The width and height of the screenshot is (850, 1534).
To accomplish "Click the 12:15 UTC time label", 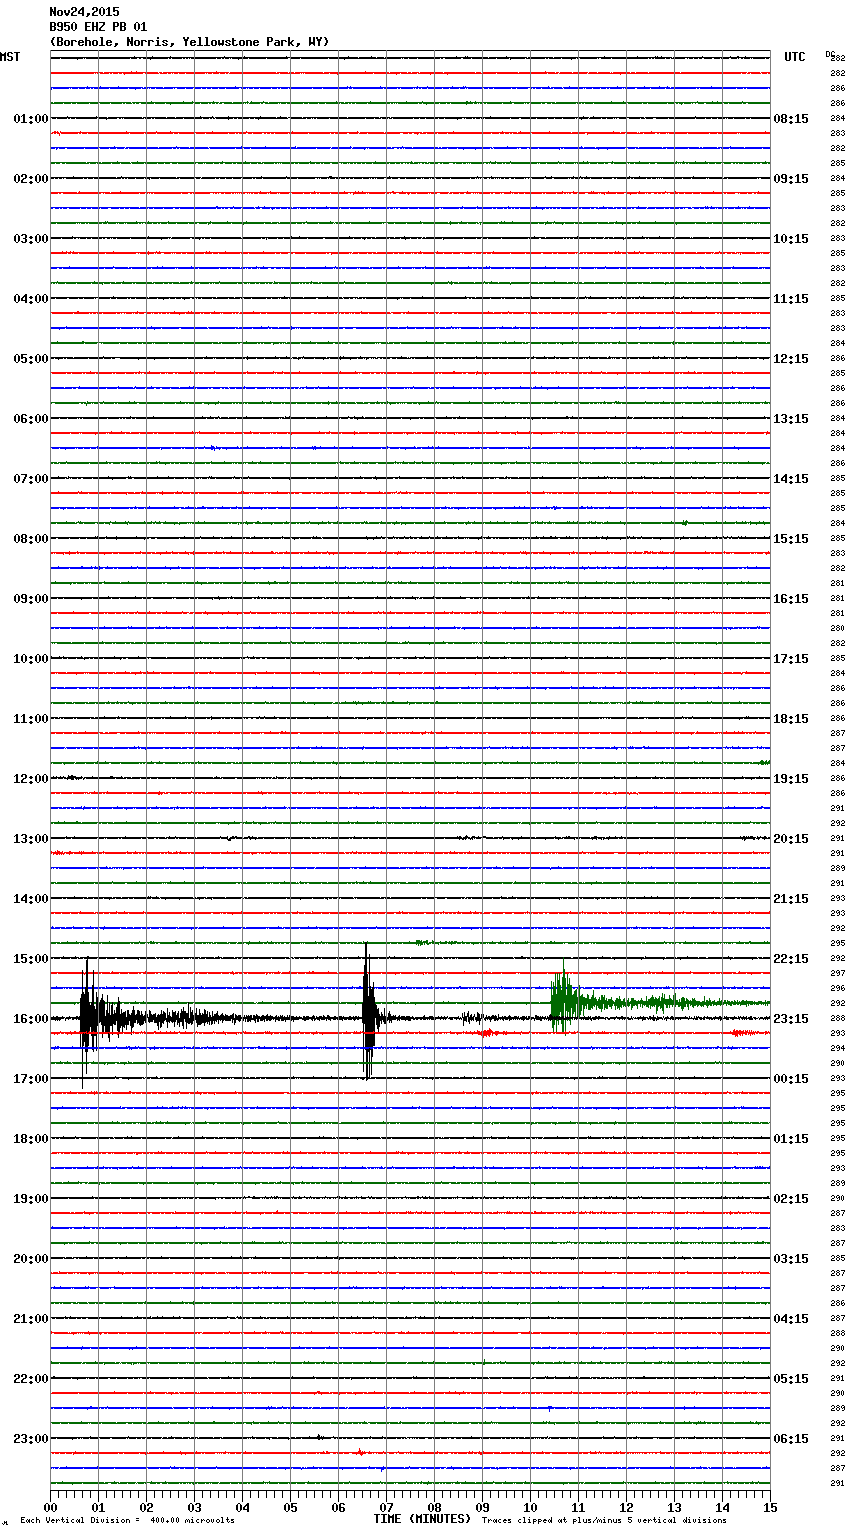I will tap(791, 359).
